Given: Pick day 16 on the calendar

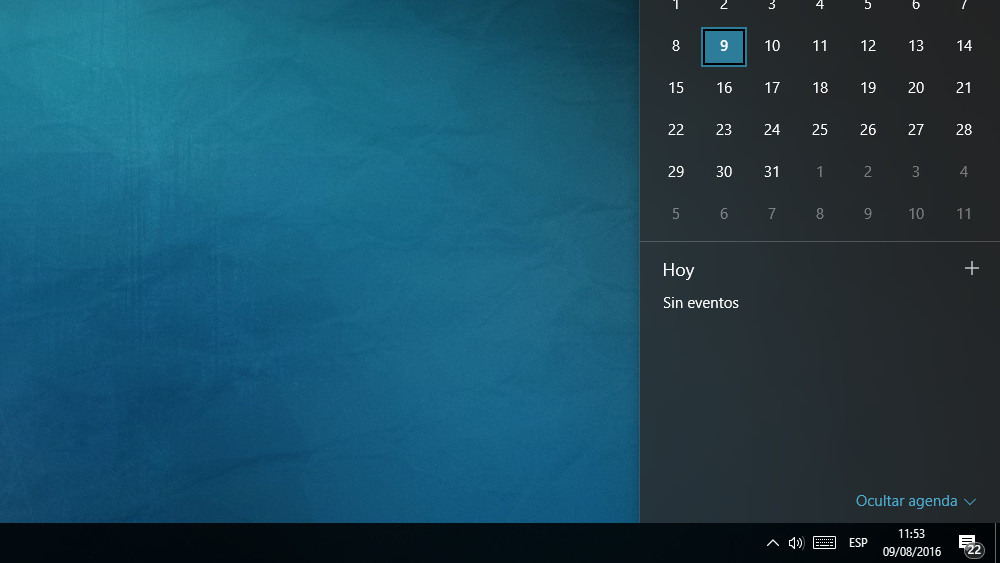Looking at the screenshot, I should 724,88.
